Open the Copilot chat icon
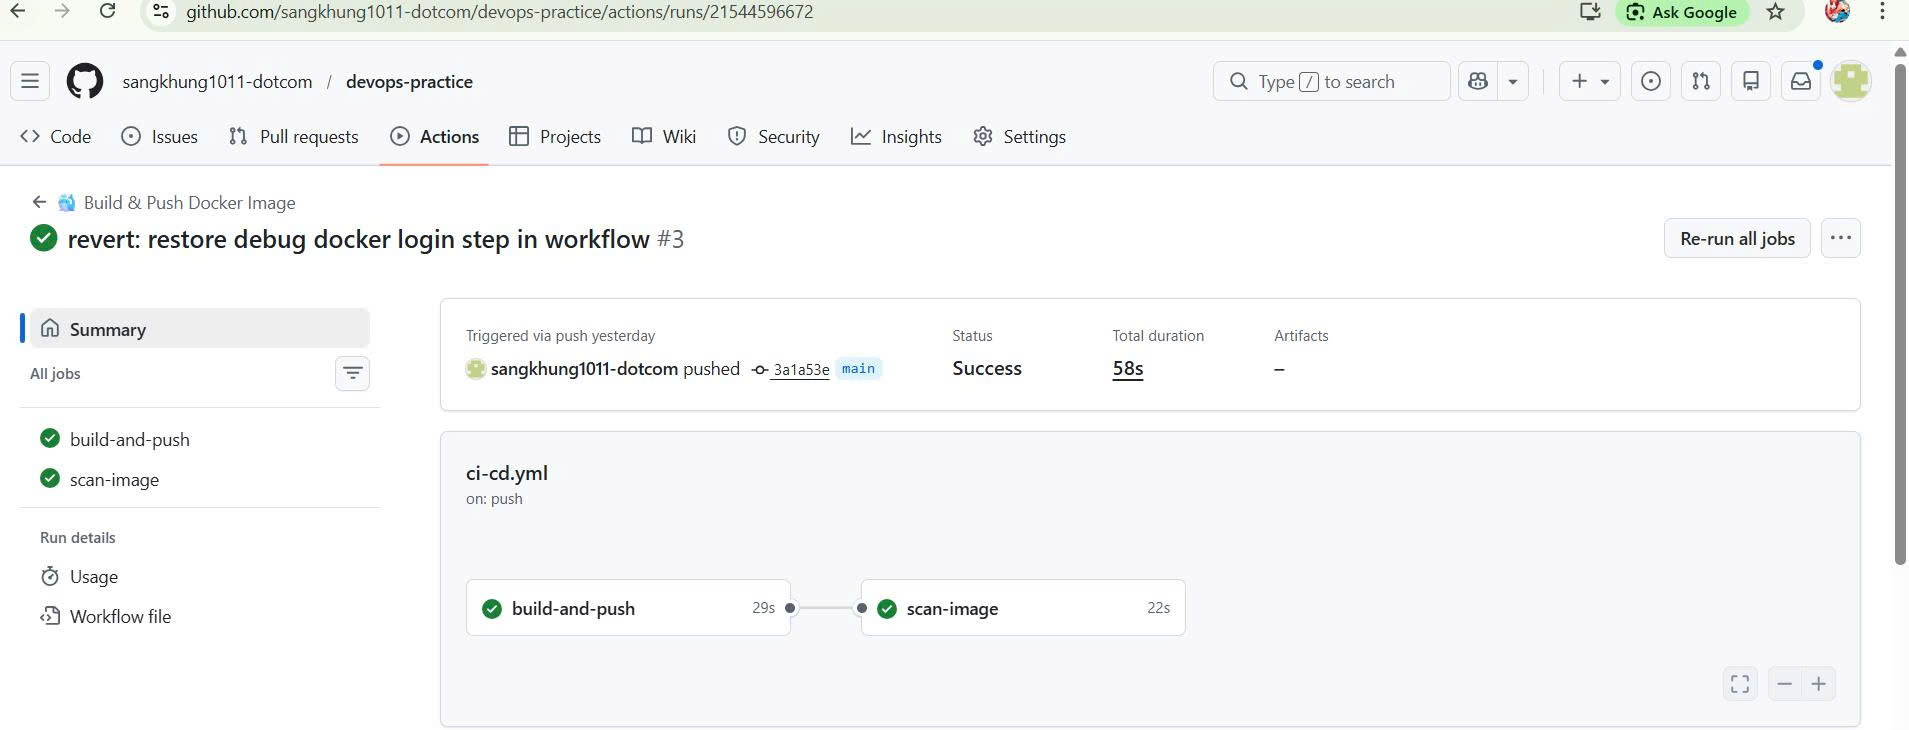The width and height of the screenshot is (1909, 730). click(1478, 81)
